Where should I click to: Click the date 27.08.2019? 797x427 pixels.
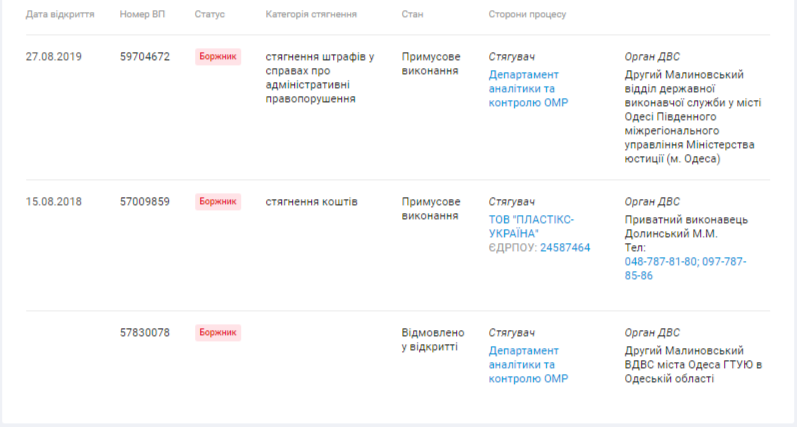[53, 56]
